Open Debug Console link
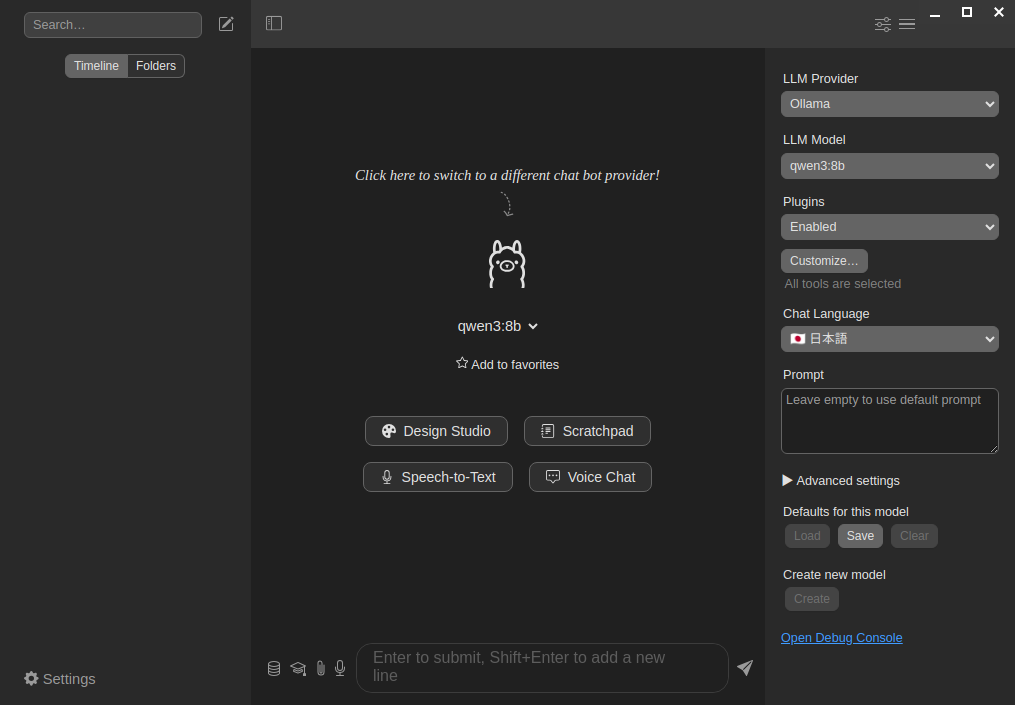Viewport: 1015px width, 705px height. tap(842, 638)
